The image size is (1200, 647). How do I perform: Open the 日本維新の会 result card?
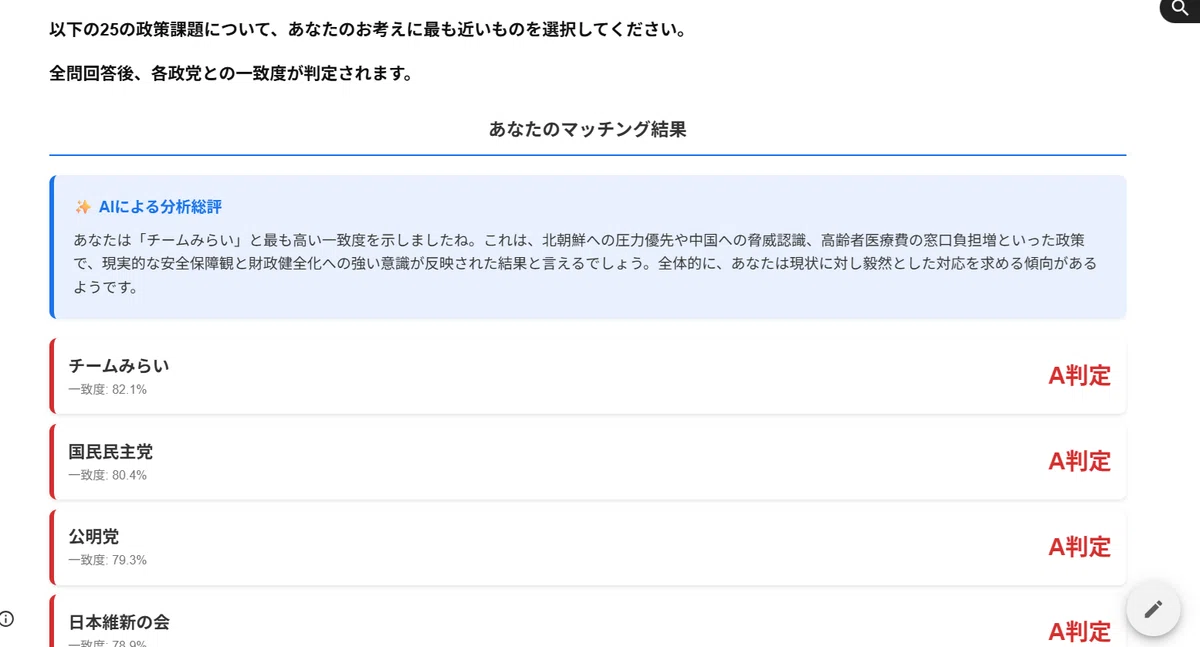588,621
